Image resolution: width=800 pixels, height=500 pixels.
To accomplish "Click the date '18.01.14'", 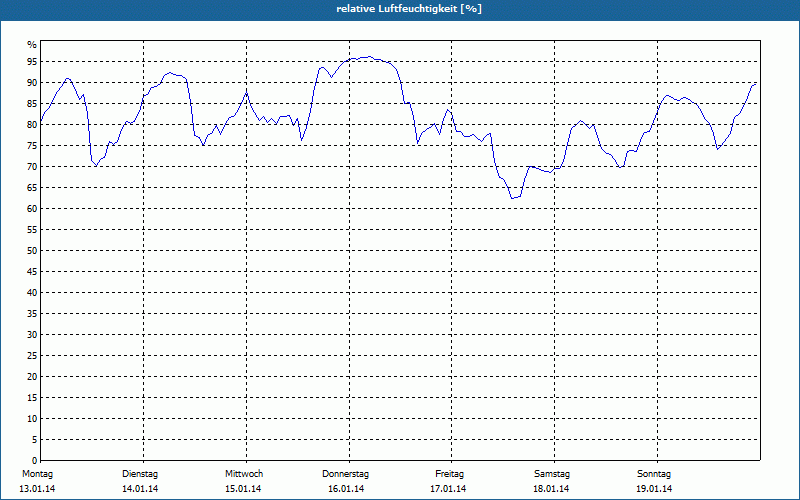I will [551, 489].
